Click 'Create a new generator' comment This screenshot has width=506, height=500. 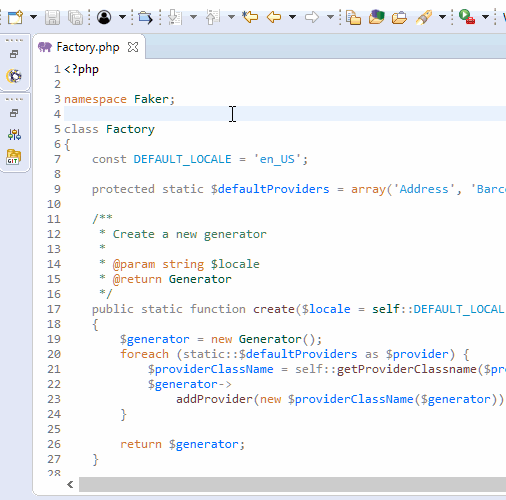point(190,234)
